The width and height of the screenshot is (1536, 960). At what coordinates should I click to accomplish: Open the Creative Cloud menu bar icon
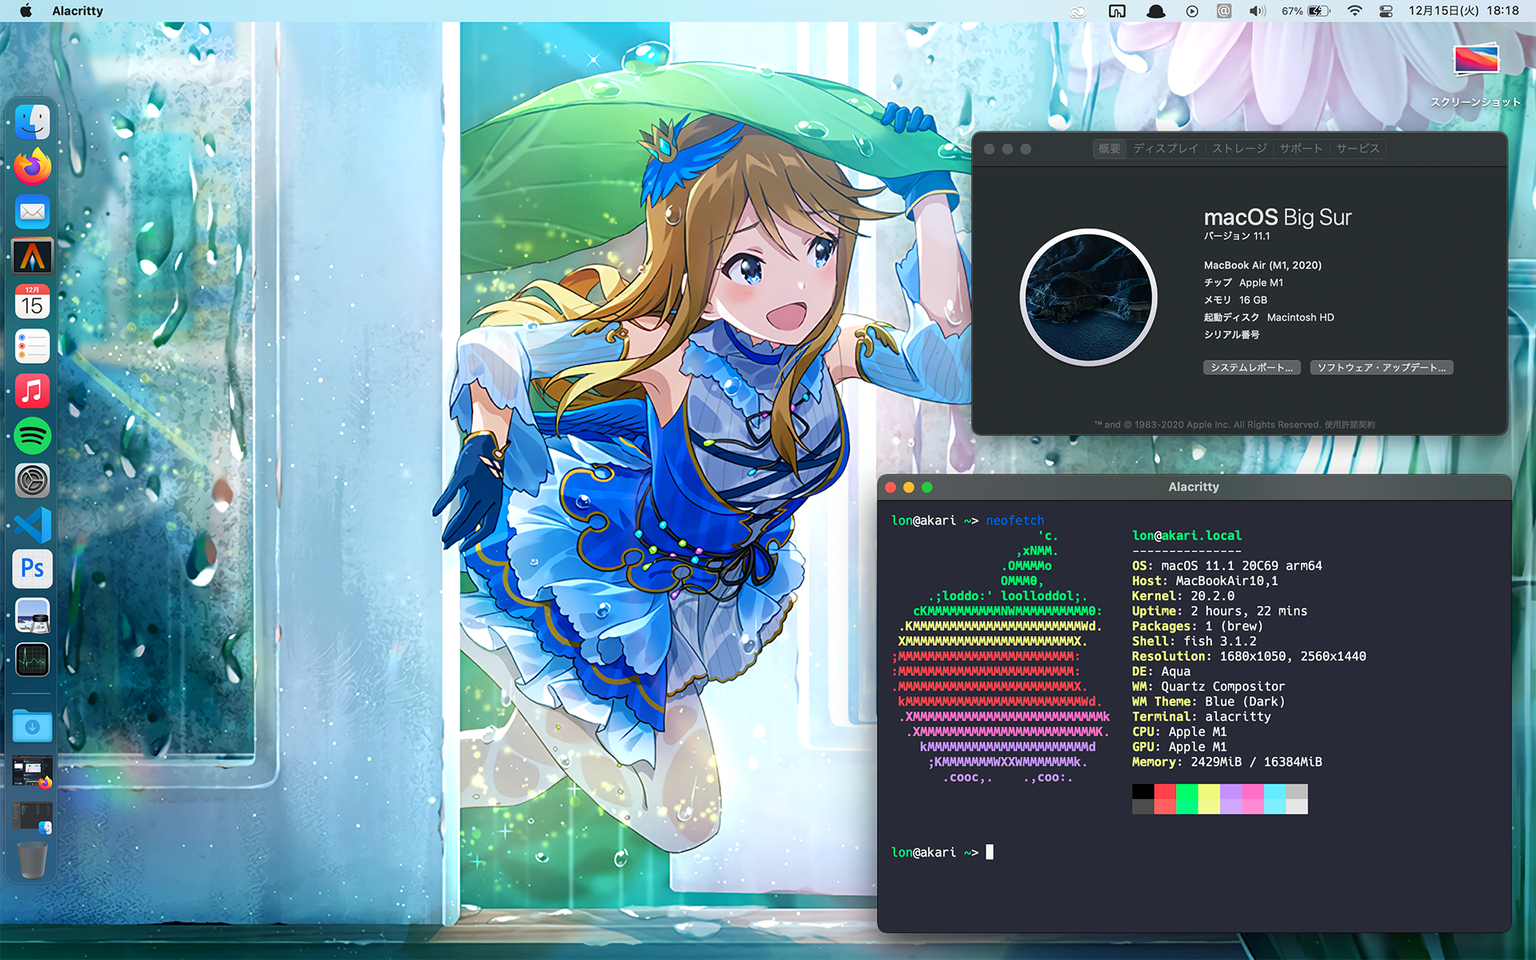(1078, 11)
